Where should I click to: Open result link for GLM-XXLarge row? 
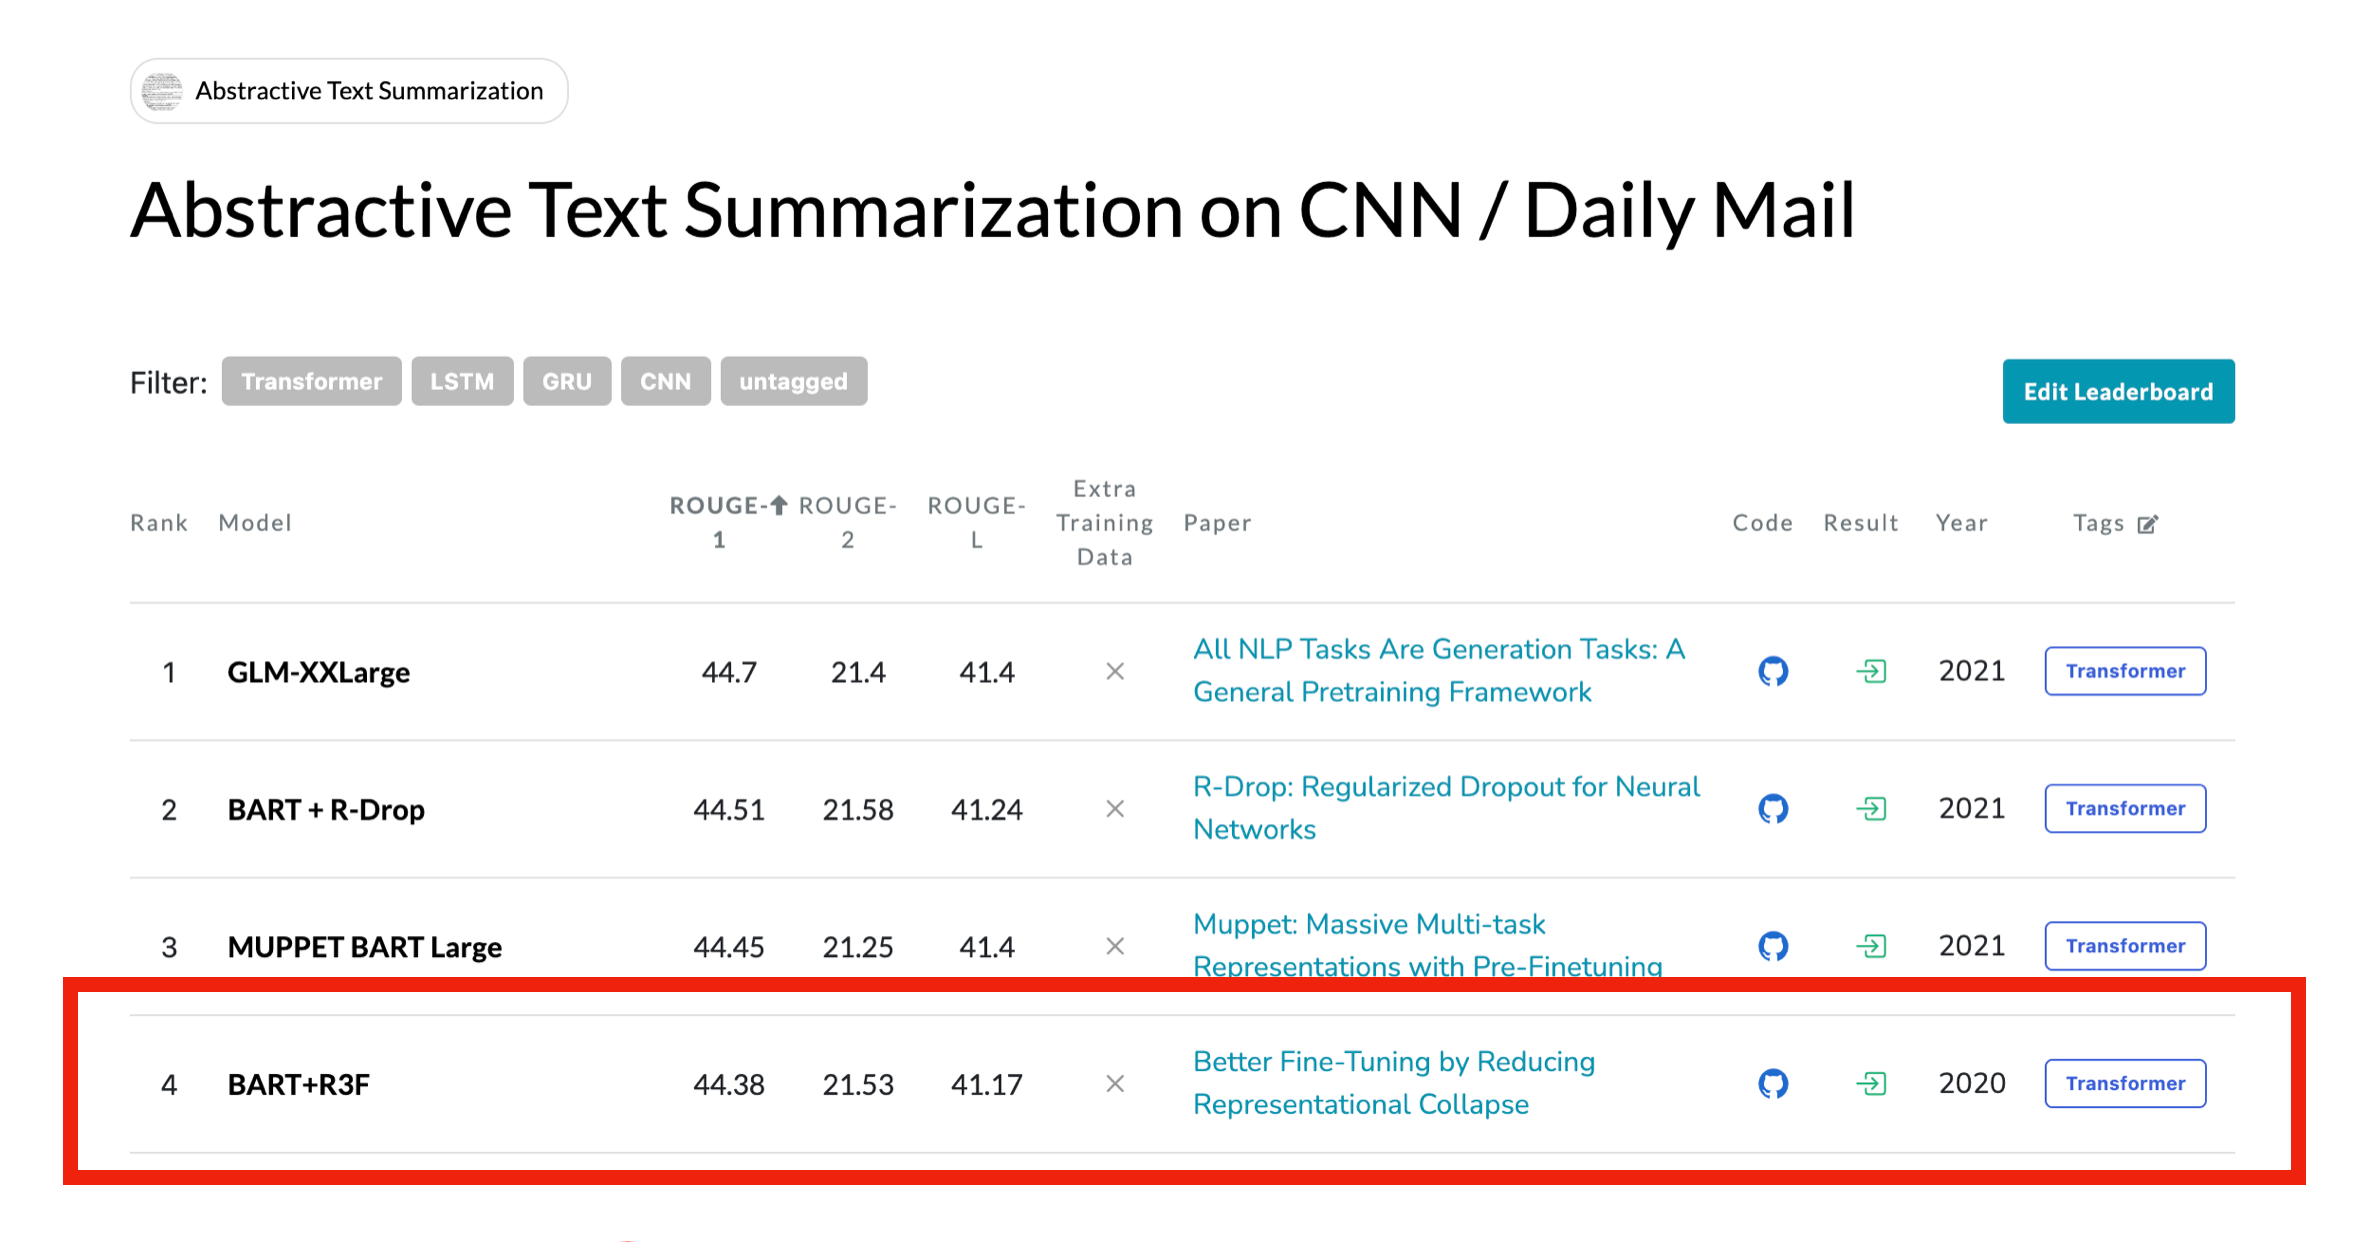[x=1871, y=671]
